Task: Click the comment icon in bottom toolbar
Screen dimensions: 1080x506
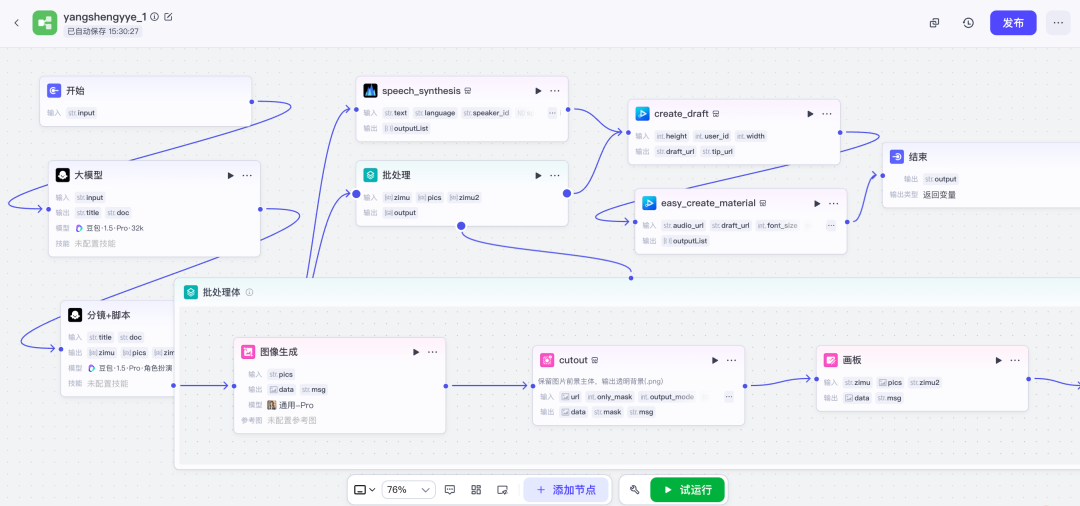Action: click(x=450, y=490)
